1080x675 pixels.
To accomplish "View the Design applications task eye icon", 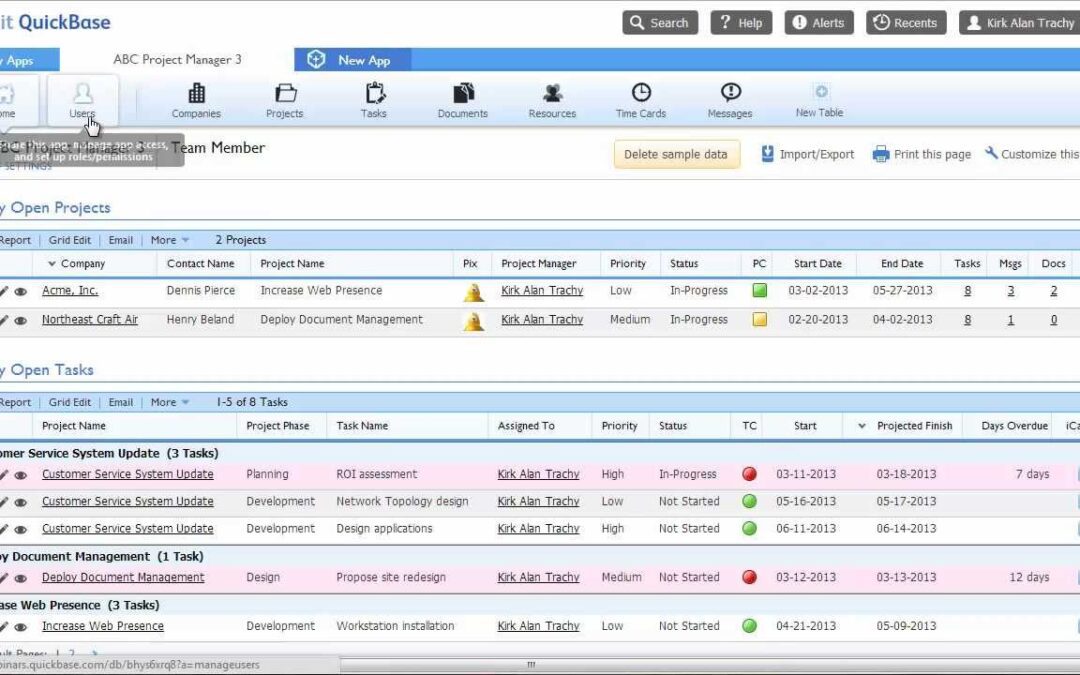I will (x=21, y=530).
